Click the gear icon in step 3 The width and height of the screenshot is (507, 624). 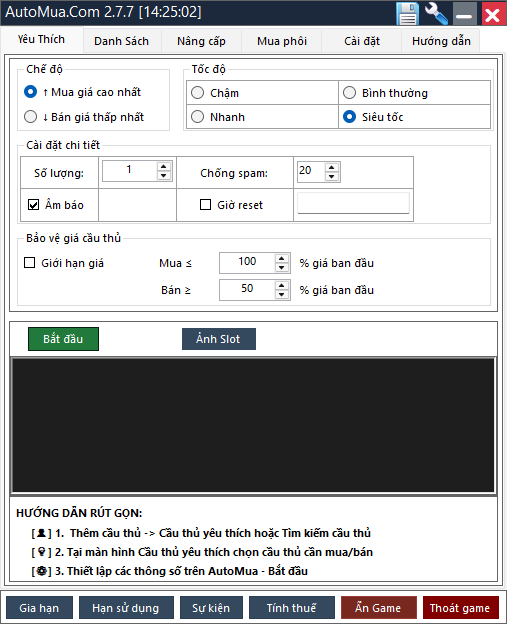(41, 571)
